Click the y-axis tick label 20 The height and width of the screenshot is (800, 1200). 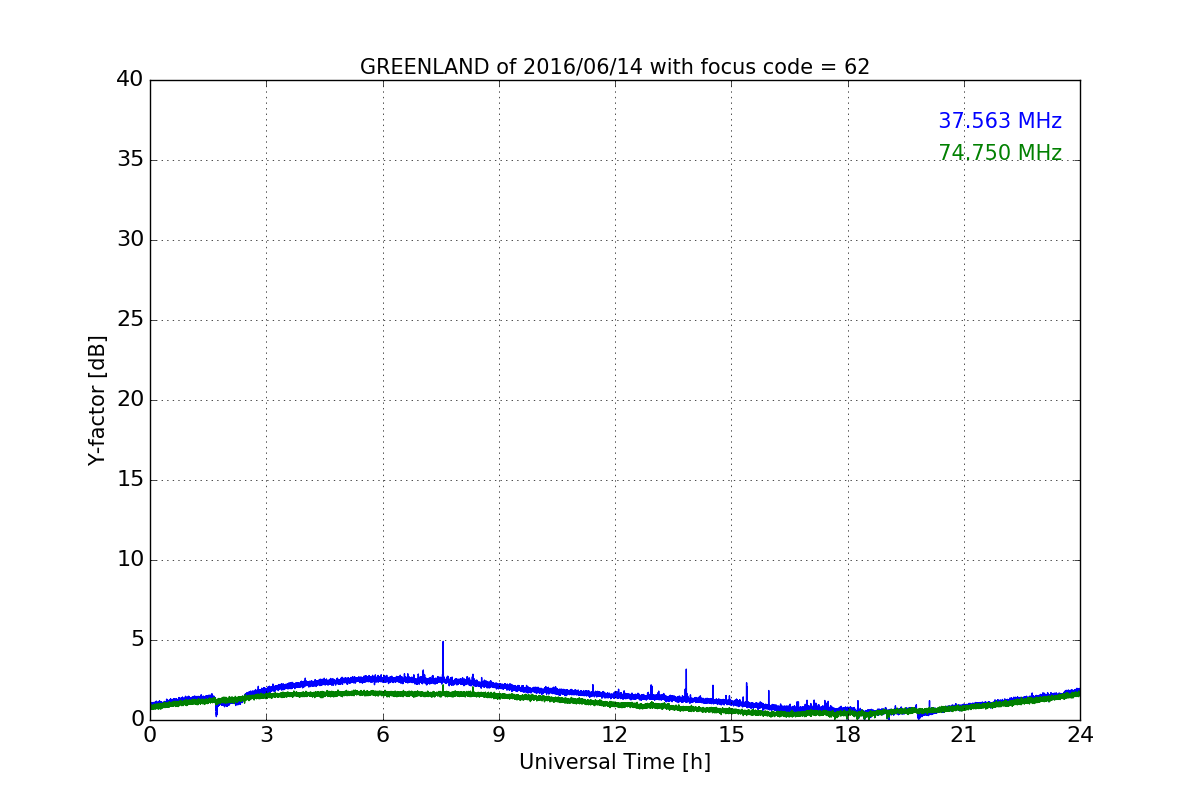[x=130, y=400]
